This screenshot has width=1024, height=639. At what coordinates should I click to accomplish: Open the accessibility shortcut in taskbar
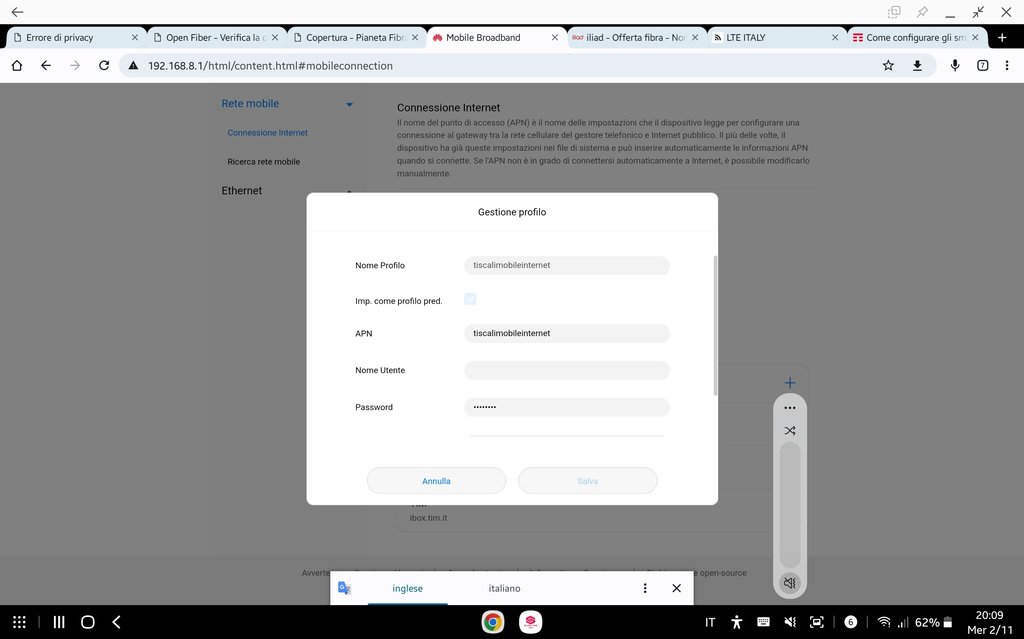pos(737,622)
